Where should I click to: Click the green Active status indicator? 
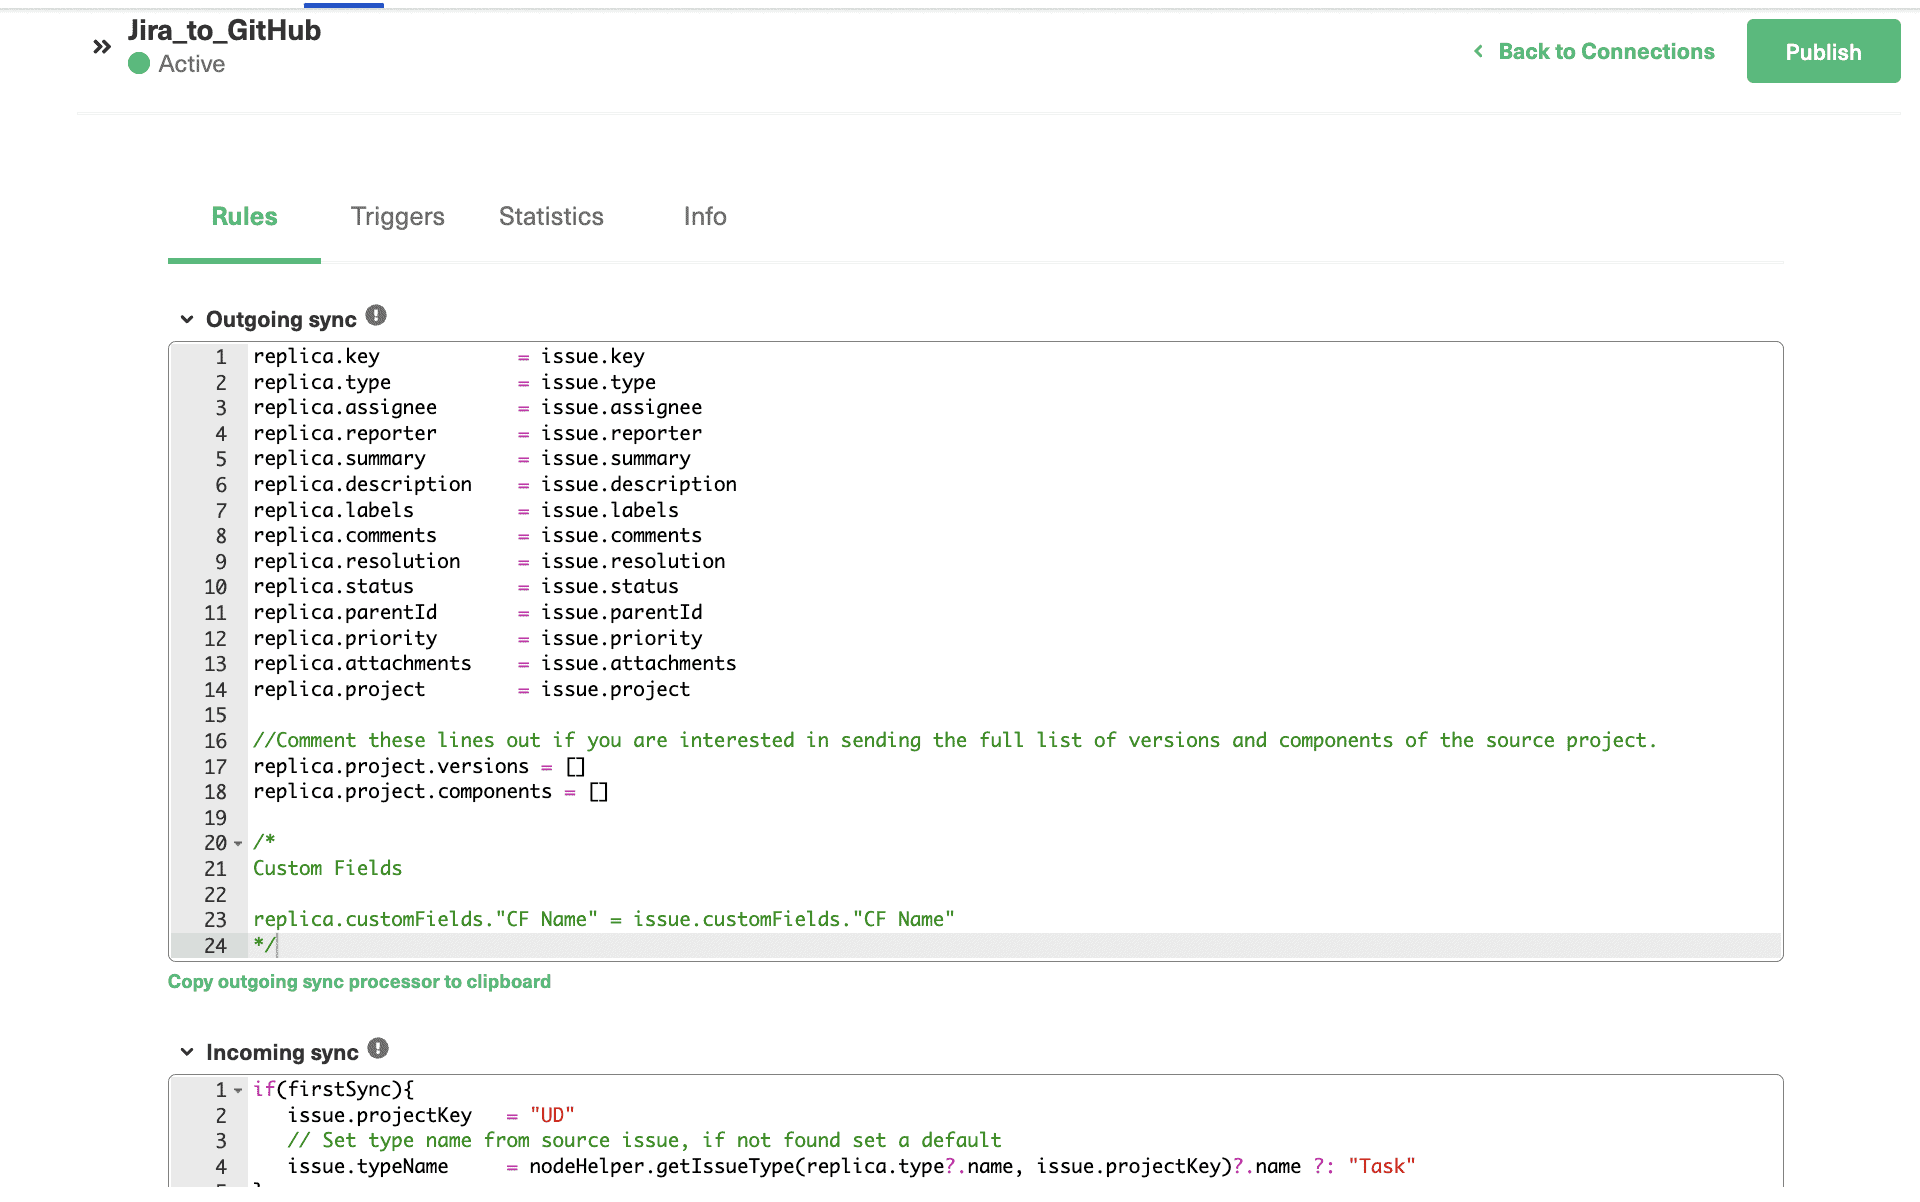[x=138, y=64]
